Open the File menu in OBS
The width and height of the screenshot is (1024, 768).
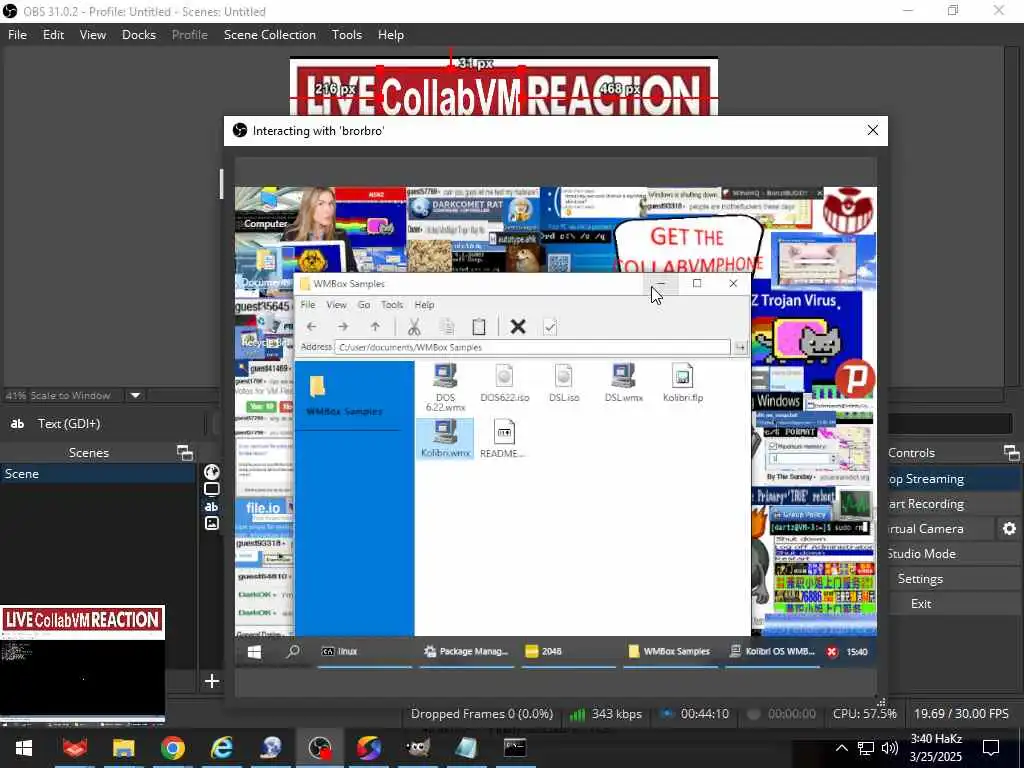click(18, 35)
